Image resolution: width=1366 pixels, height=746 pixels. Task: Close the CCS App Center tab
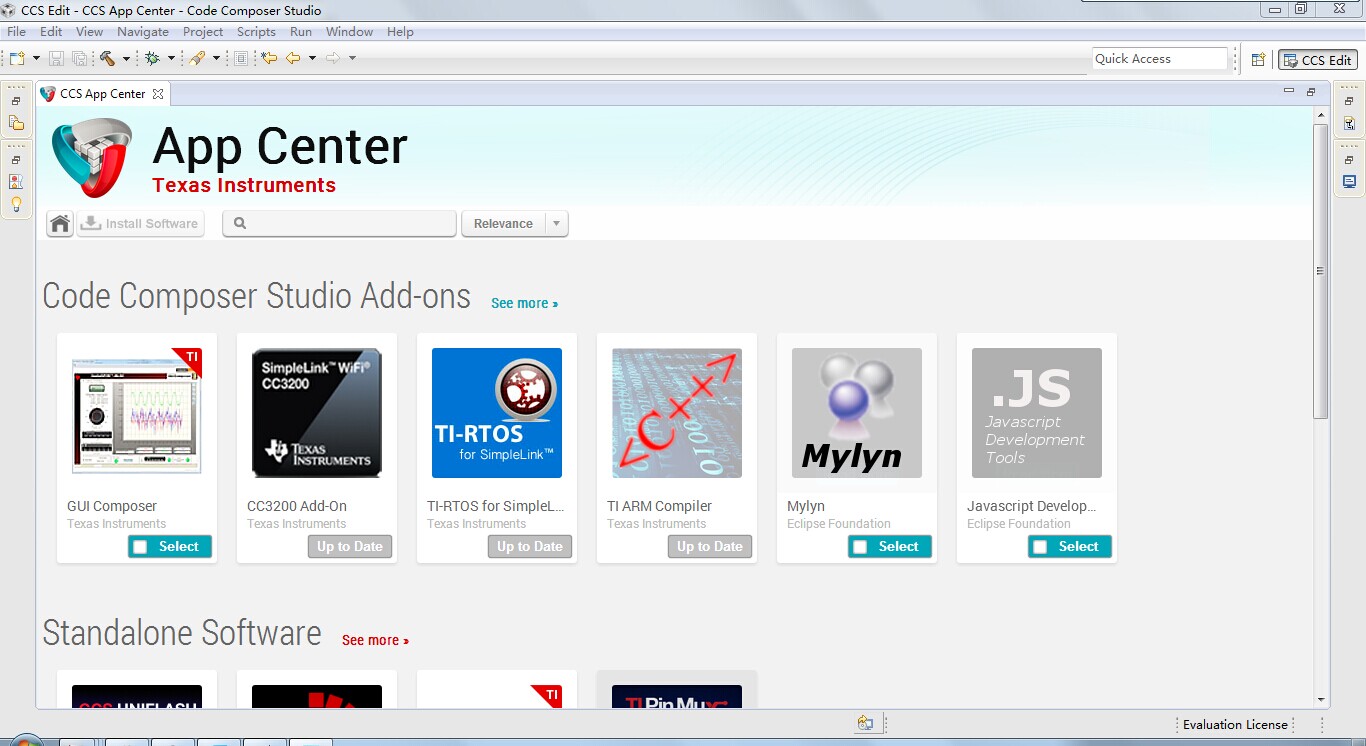(x=157, y=94)
